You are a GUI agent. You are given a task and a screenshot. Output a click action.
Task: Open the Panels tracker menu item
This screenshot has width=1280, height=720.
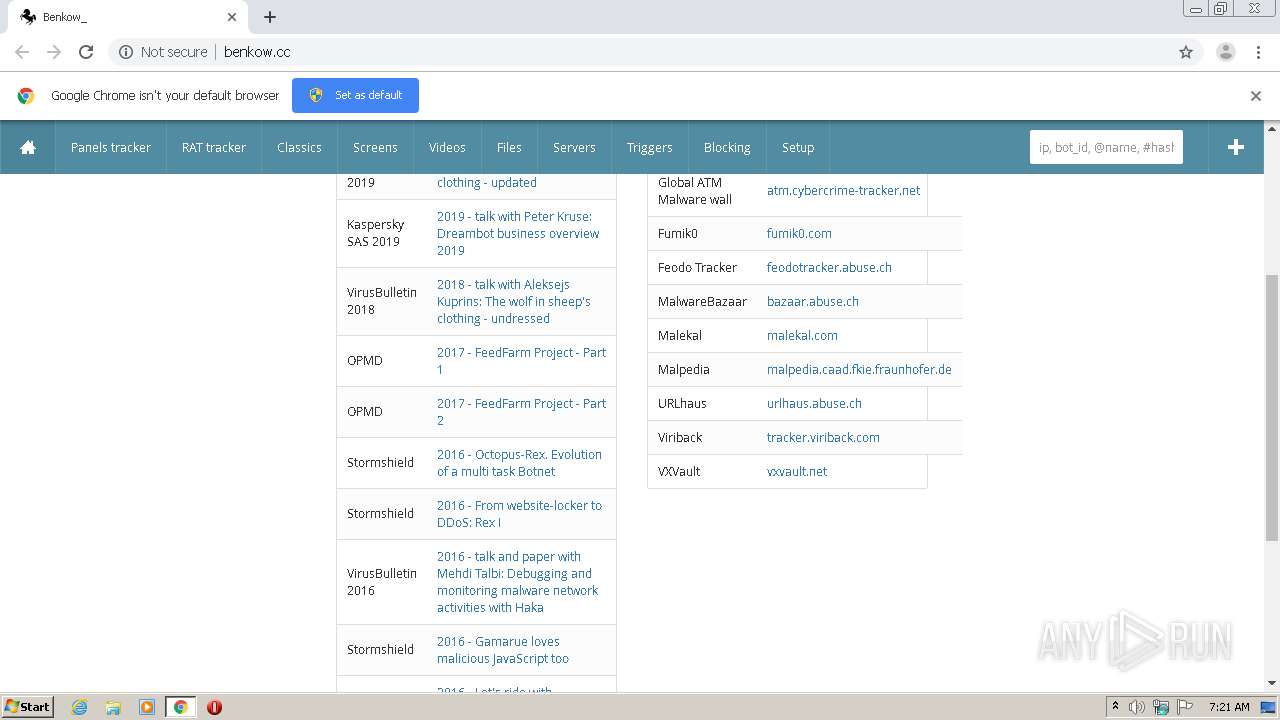pyautogui.click(x=110, y=147)
